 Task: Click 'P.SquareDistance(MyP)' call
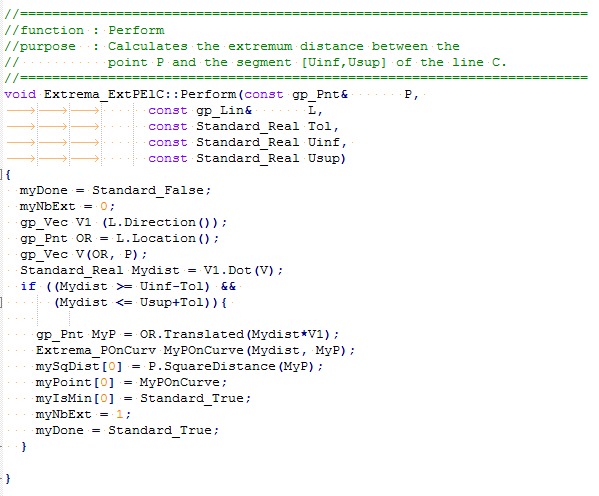[231, 366]
